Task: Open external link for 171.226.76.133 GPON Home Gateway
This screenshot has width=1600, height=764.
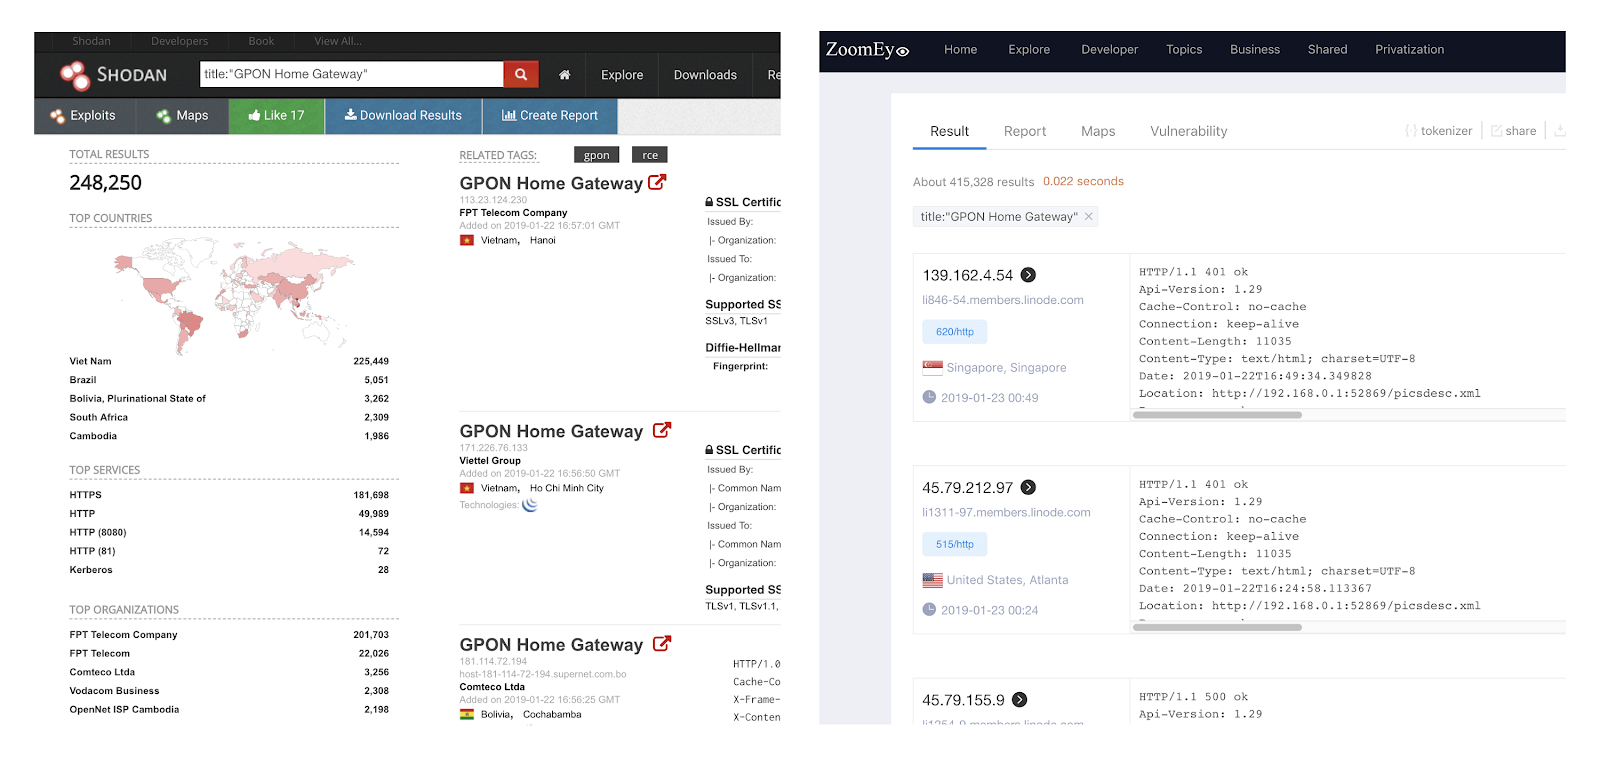Action: tap(662, 430)
